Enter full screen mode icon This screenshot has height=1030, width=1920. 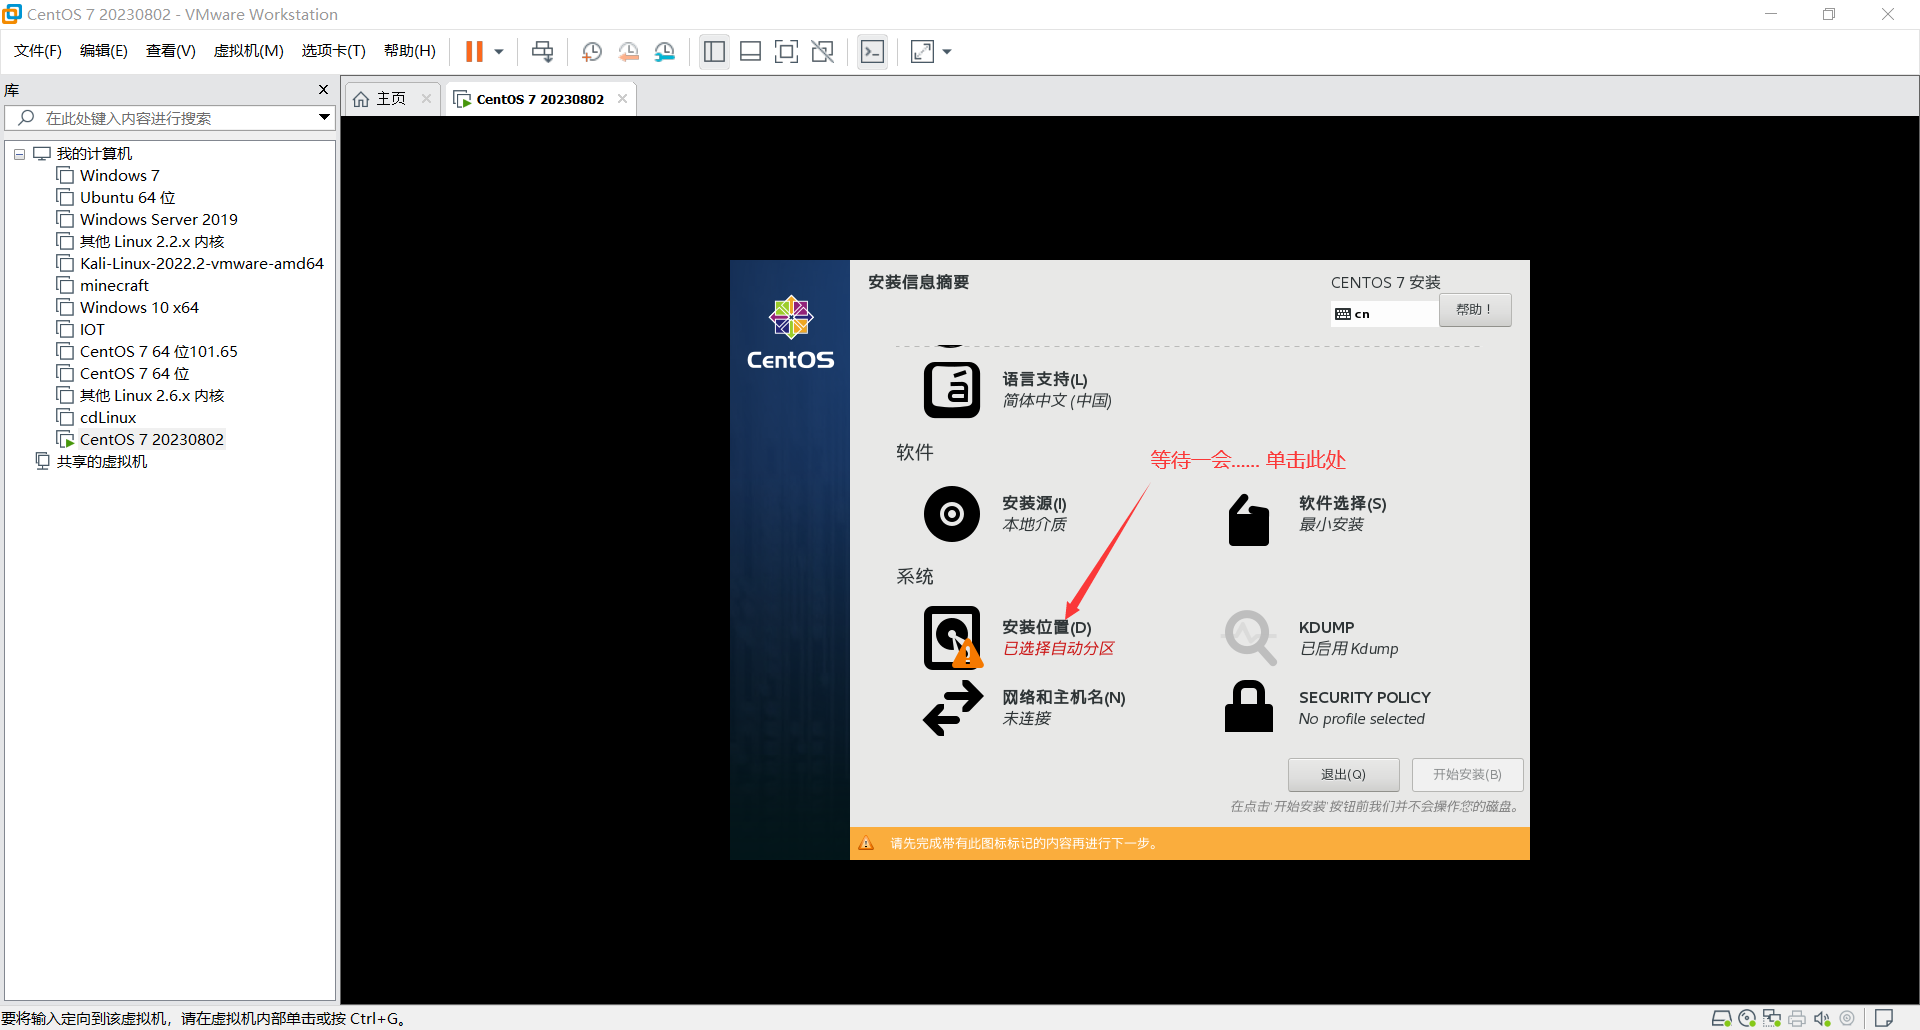786,52
